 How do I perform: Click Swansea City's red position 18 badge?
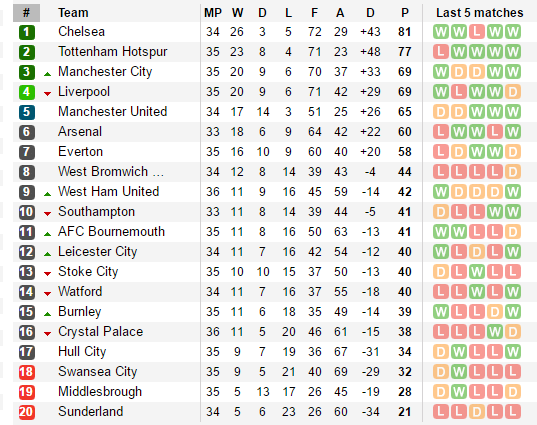(x=27, y=372)
